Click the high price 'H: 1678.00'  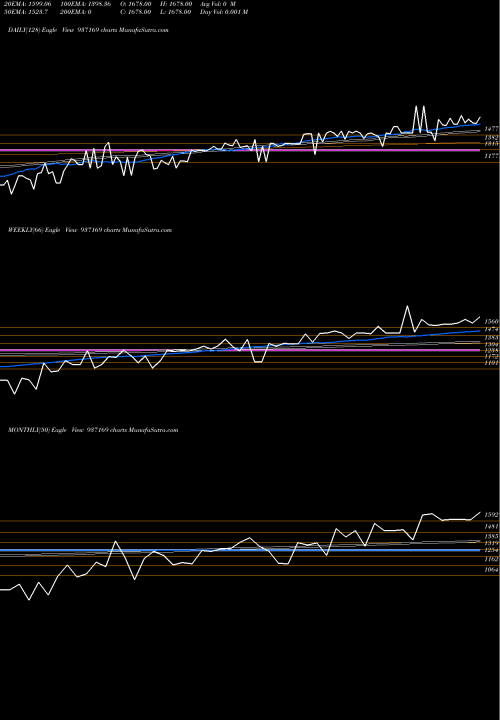coord(176,4)
